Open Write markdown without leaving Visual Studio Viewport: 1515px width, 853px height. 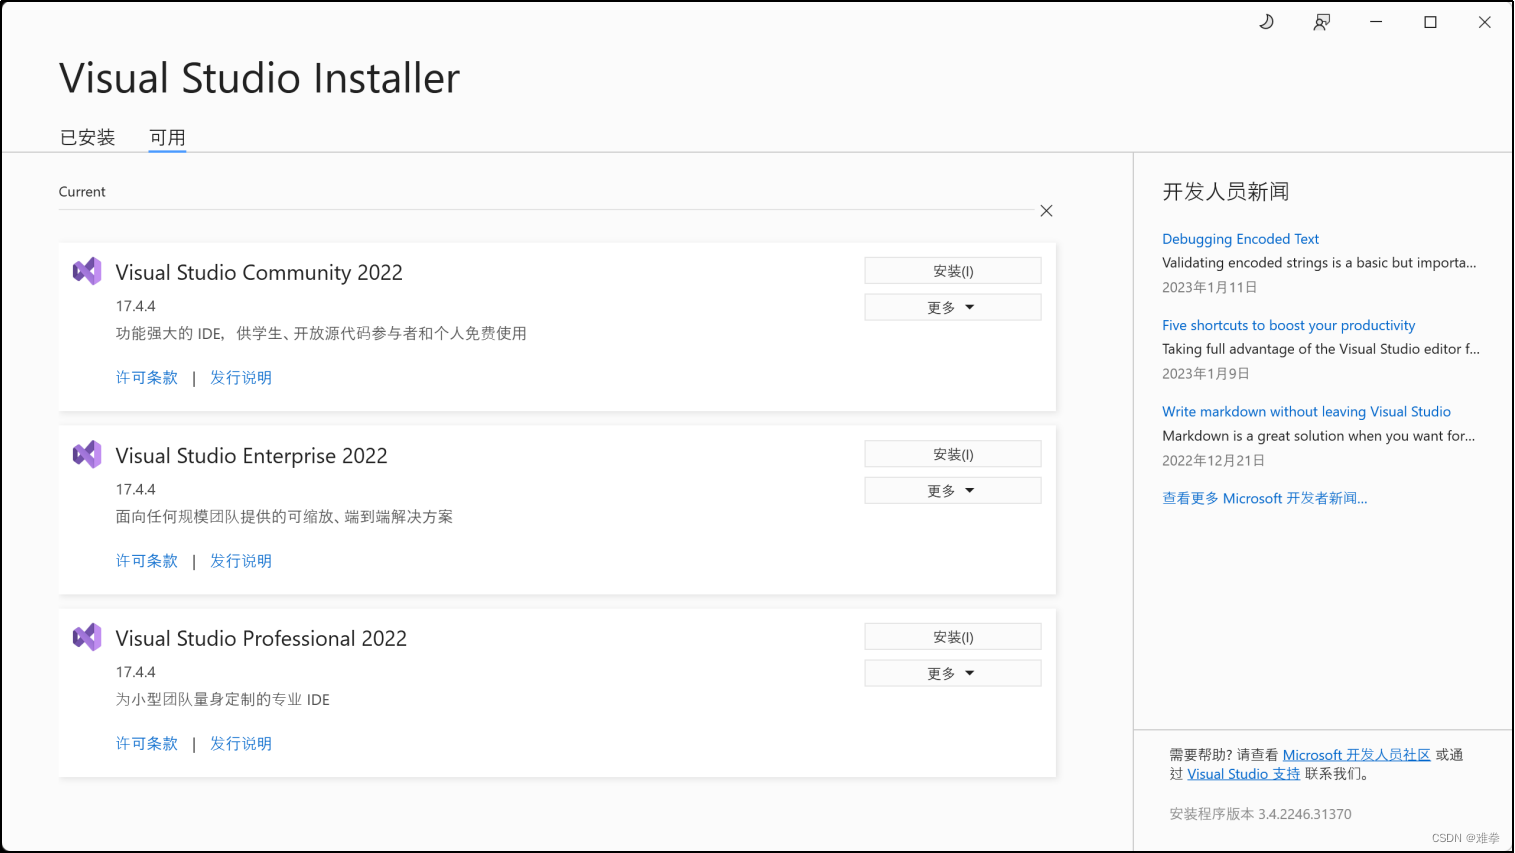(1306, 411)
